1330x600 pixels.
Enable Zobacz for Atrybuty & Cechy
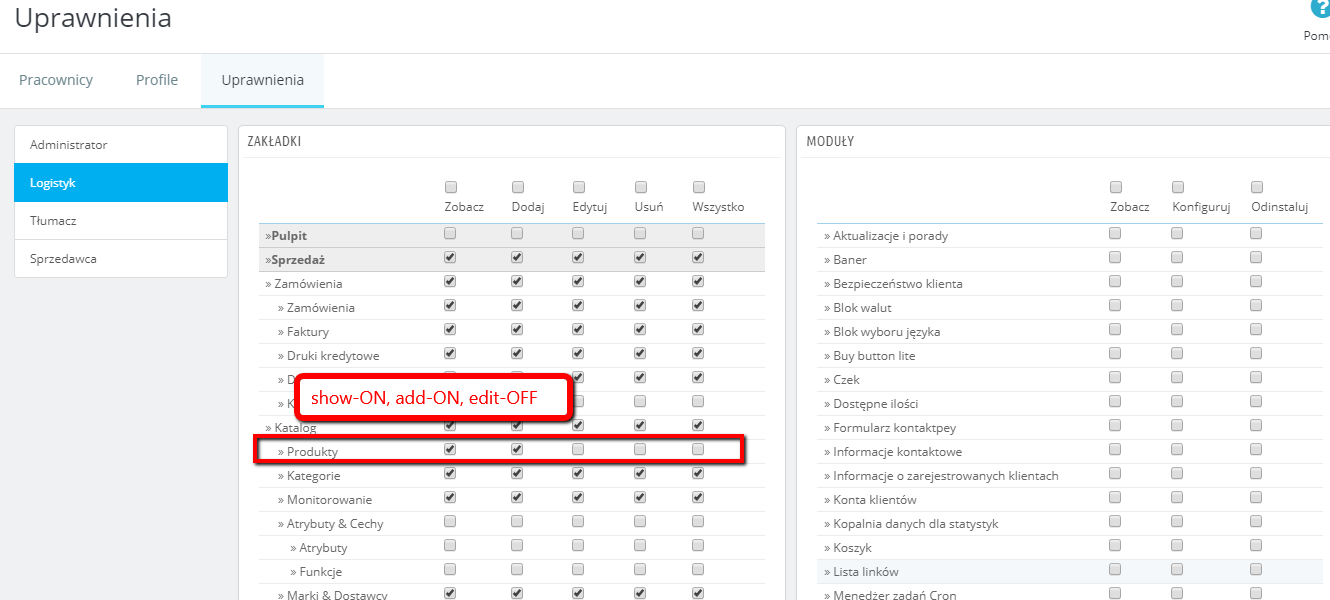pyautogui.click(x=450, y=522)
